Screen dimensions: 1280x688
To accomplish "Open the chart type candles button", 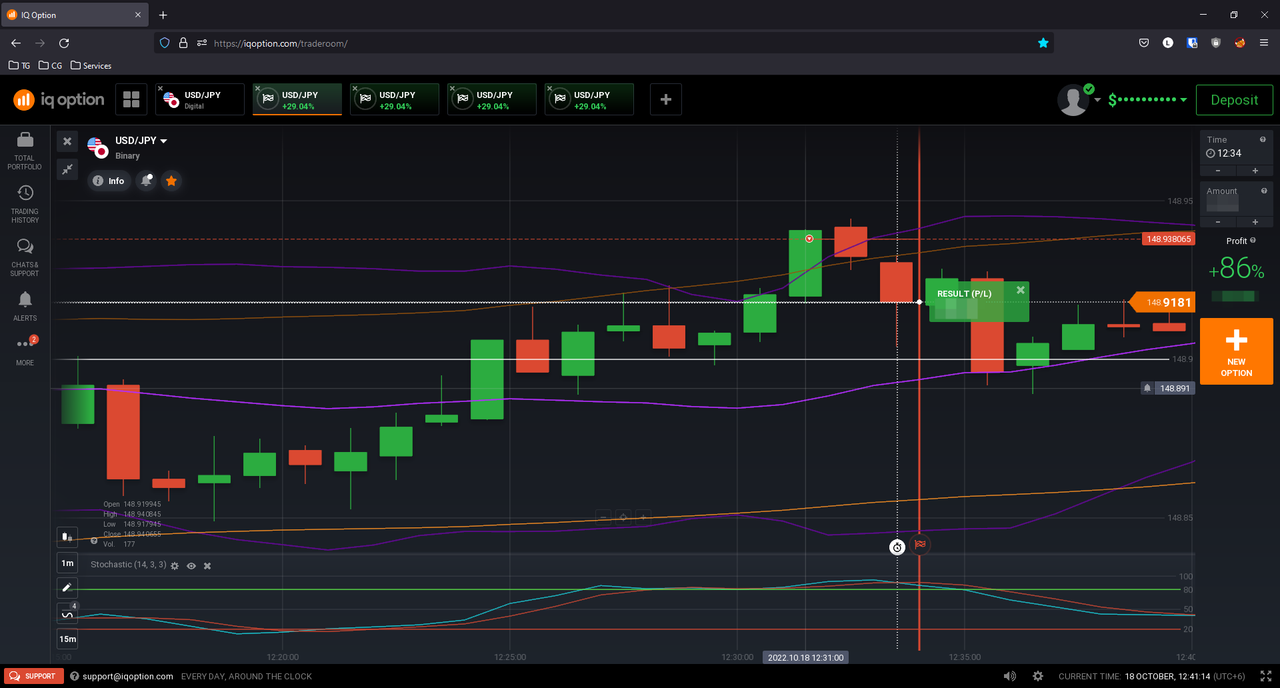I will point(67,536).
